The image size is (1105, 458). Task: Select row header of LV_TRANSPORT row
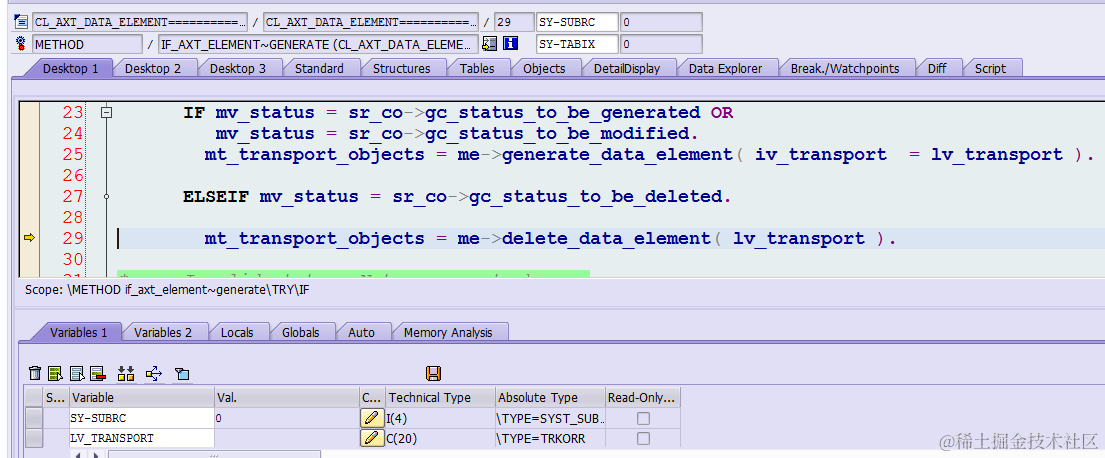[34, 438]
